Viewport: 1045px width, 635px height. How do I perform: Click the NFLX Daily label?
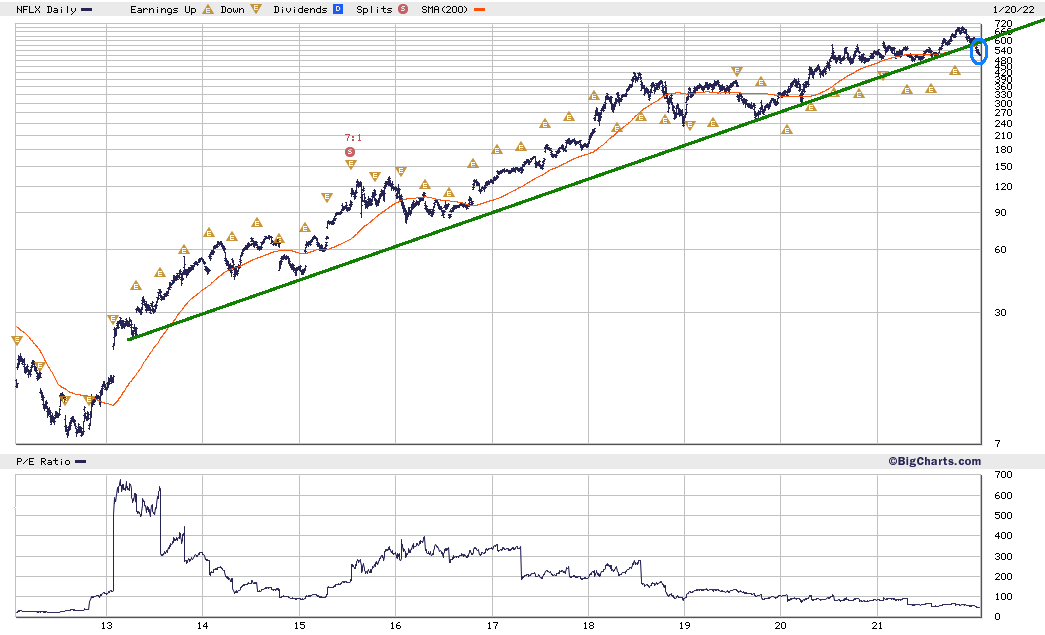47,9
